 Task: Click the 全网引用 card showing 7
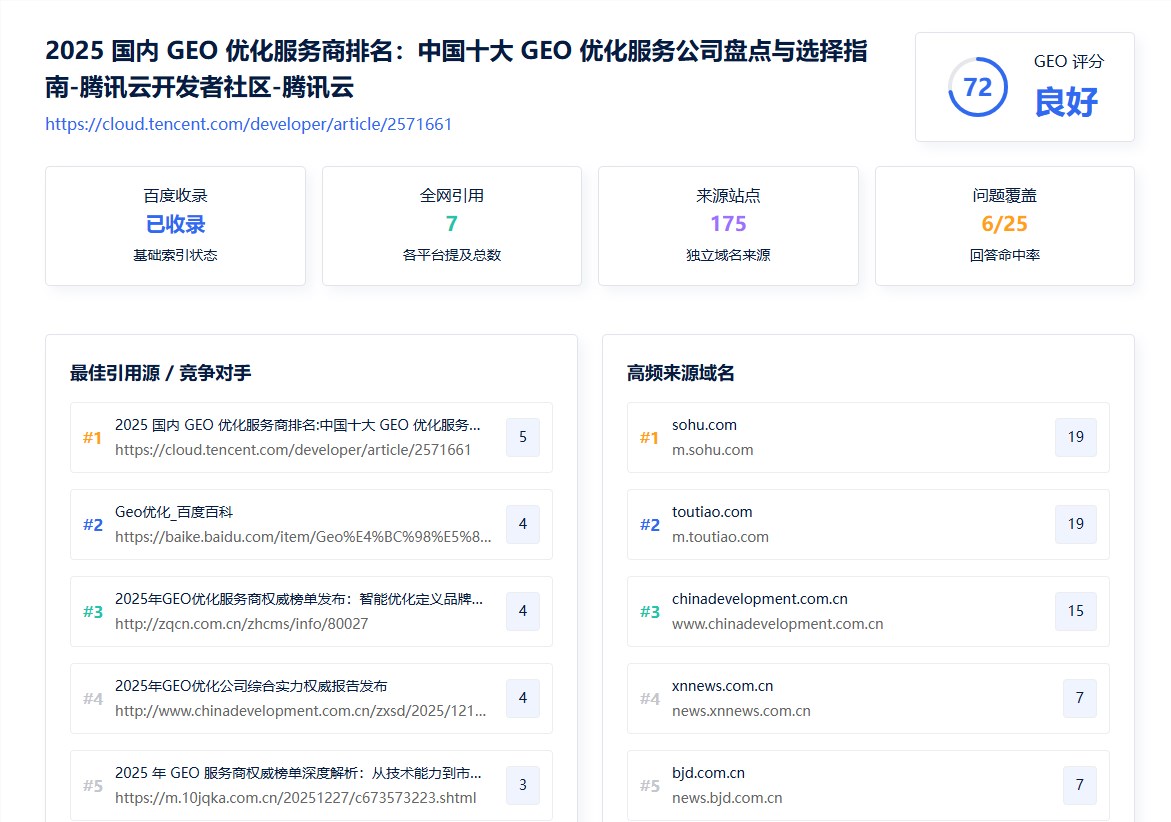451,225
